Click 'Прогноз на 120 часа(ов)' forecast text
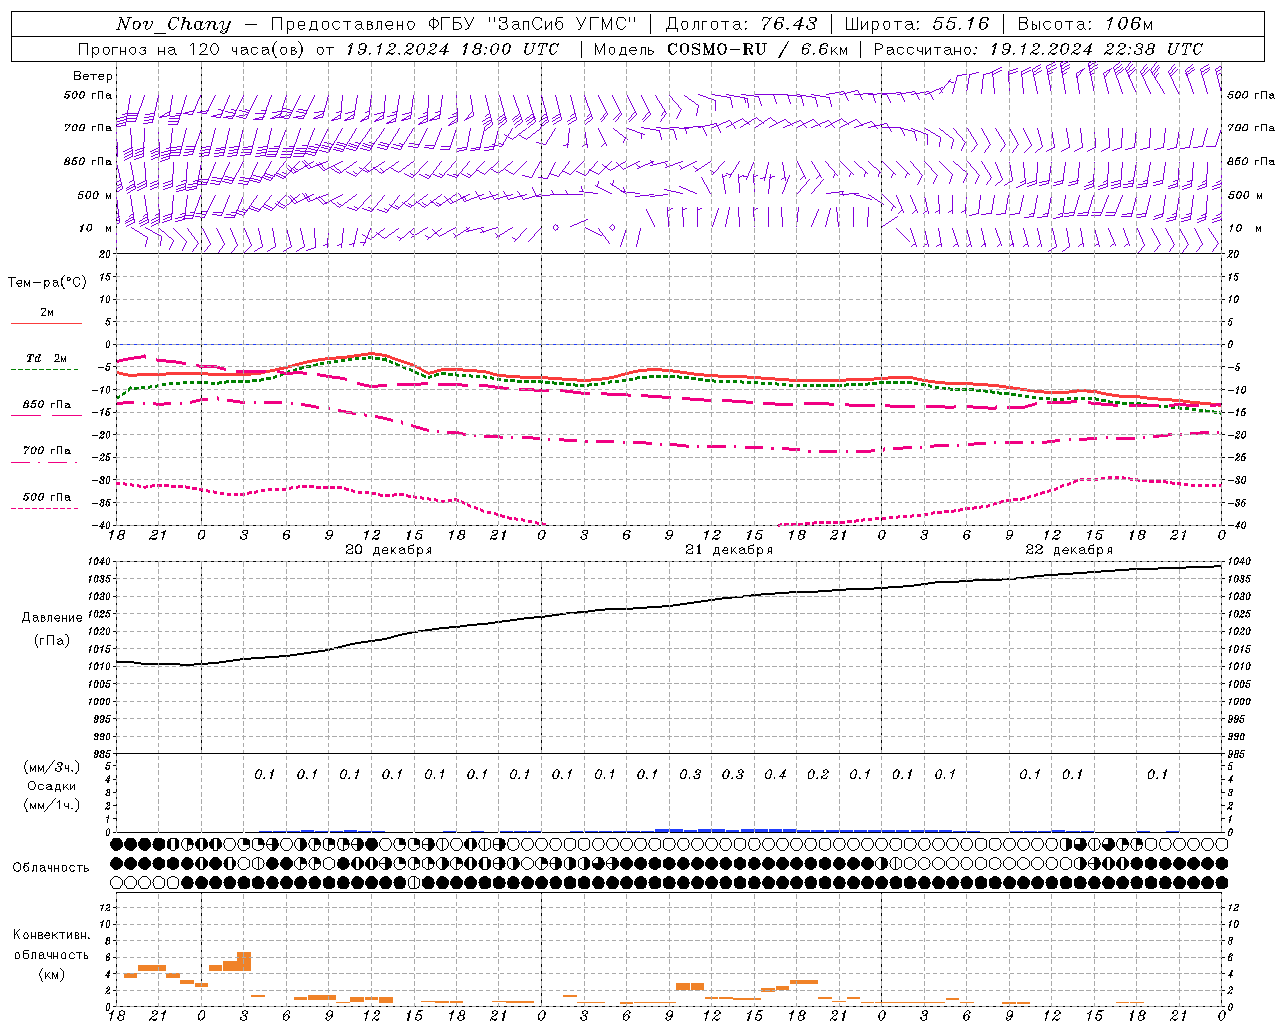 (x=191, y=49)
